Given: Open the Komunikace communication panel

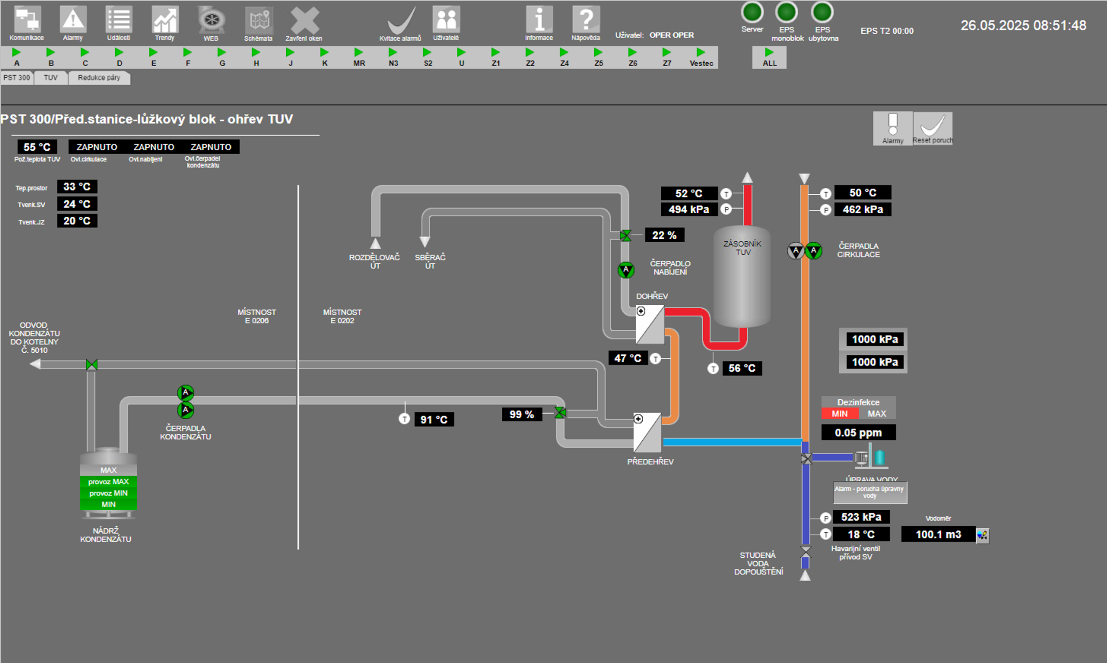Looking at the screenshot, I should (x=27, y=20).
